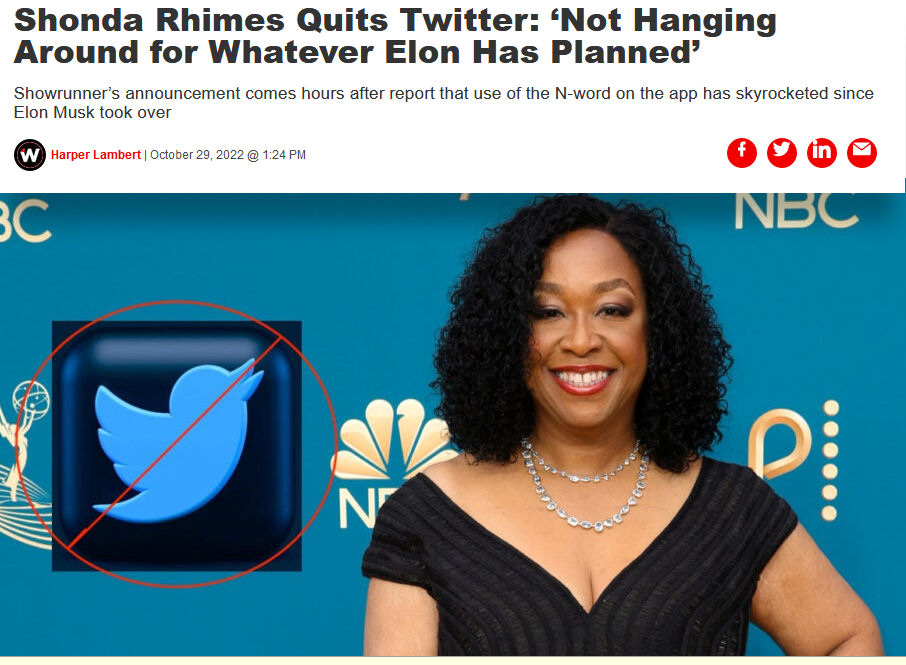Click the word 'Twitter' in the headline
The height and width of the screenshot is (665, 906).
click(470, 20)
